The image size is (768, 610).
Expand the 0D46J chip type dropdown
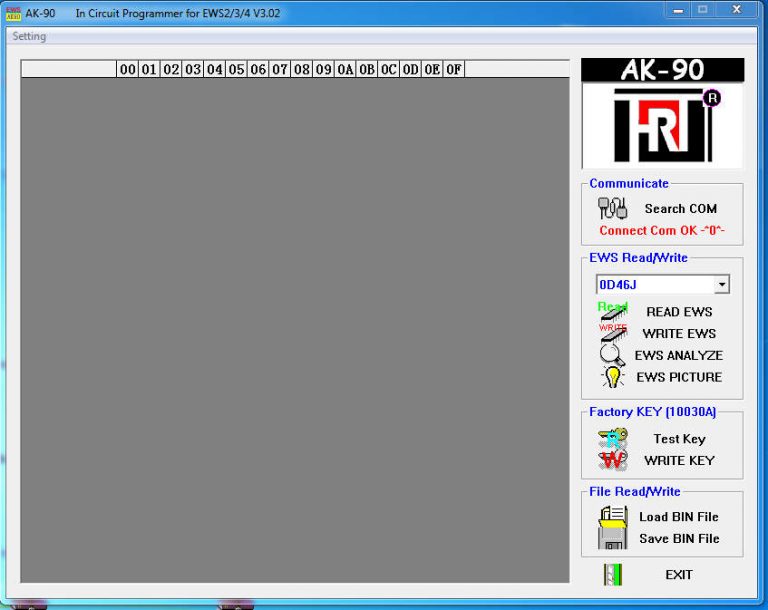tap(721, 285)
